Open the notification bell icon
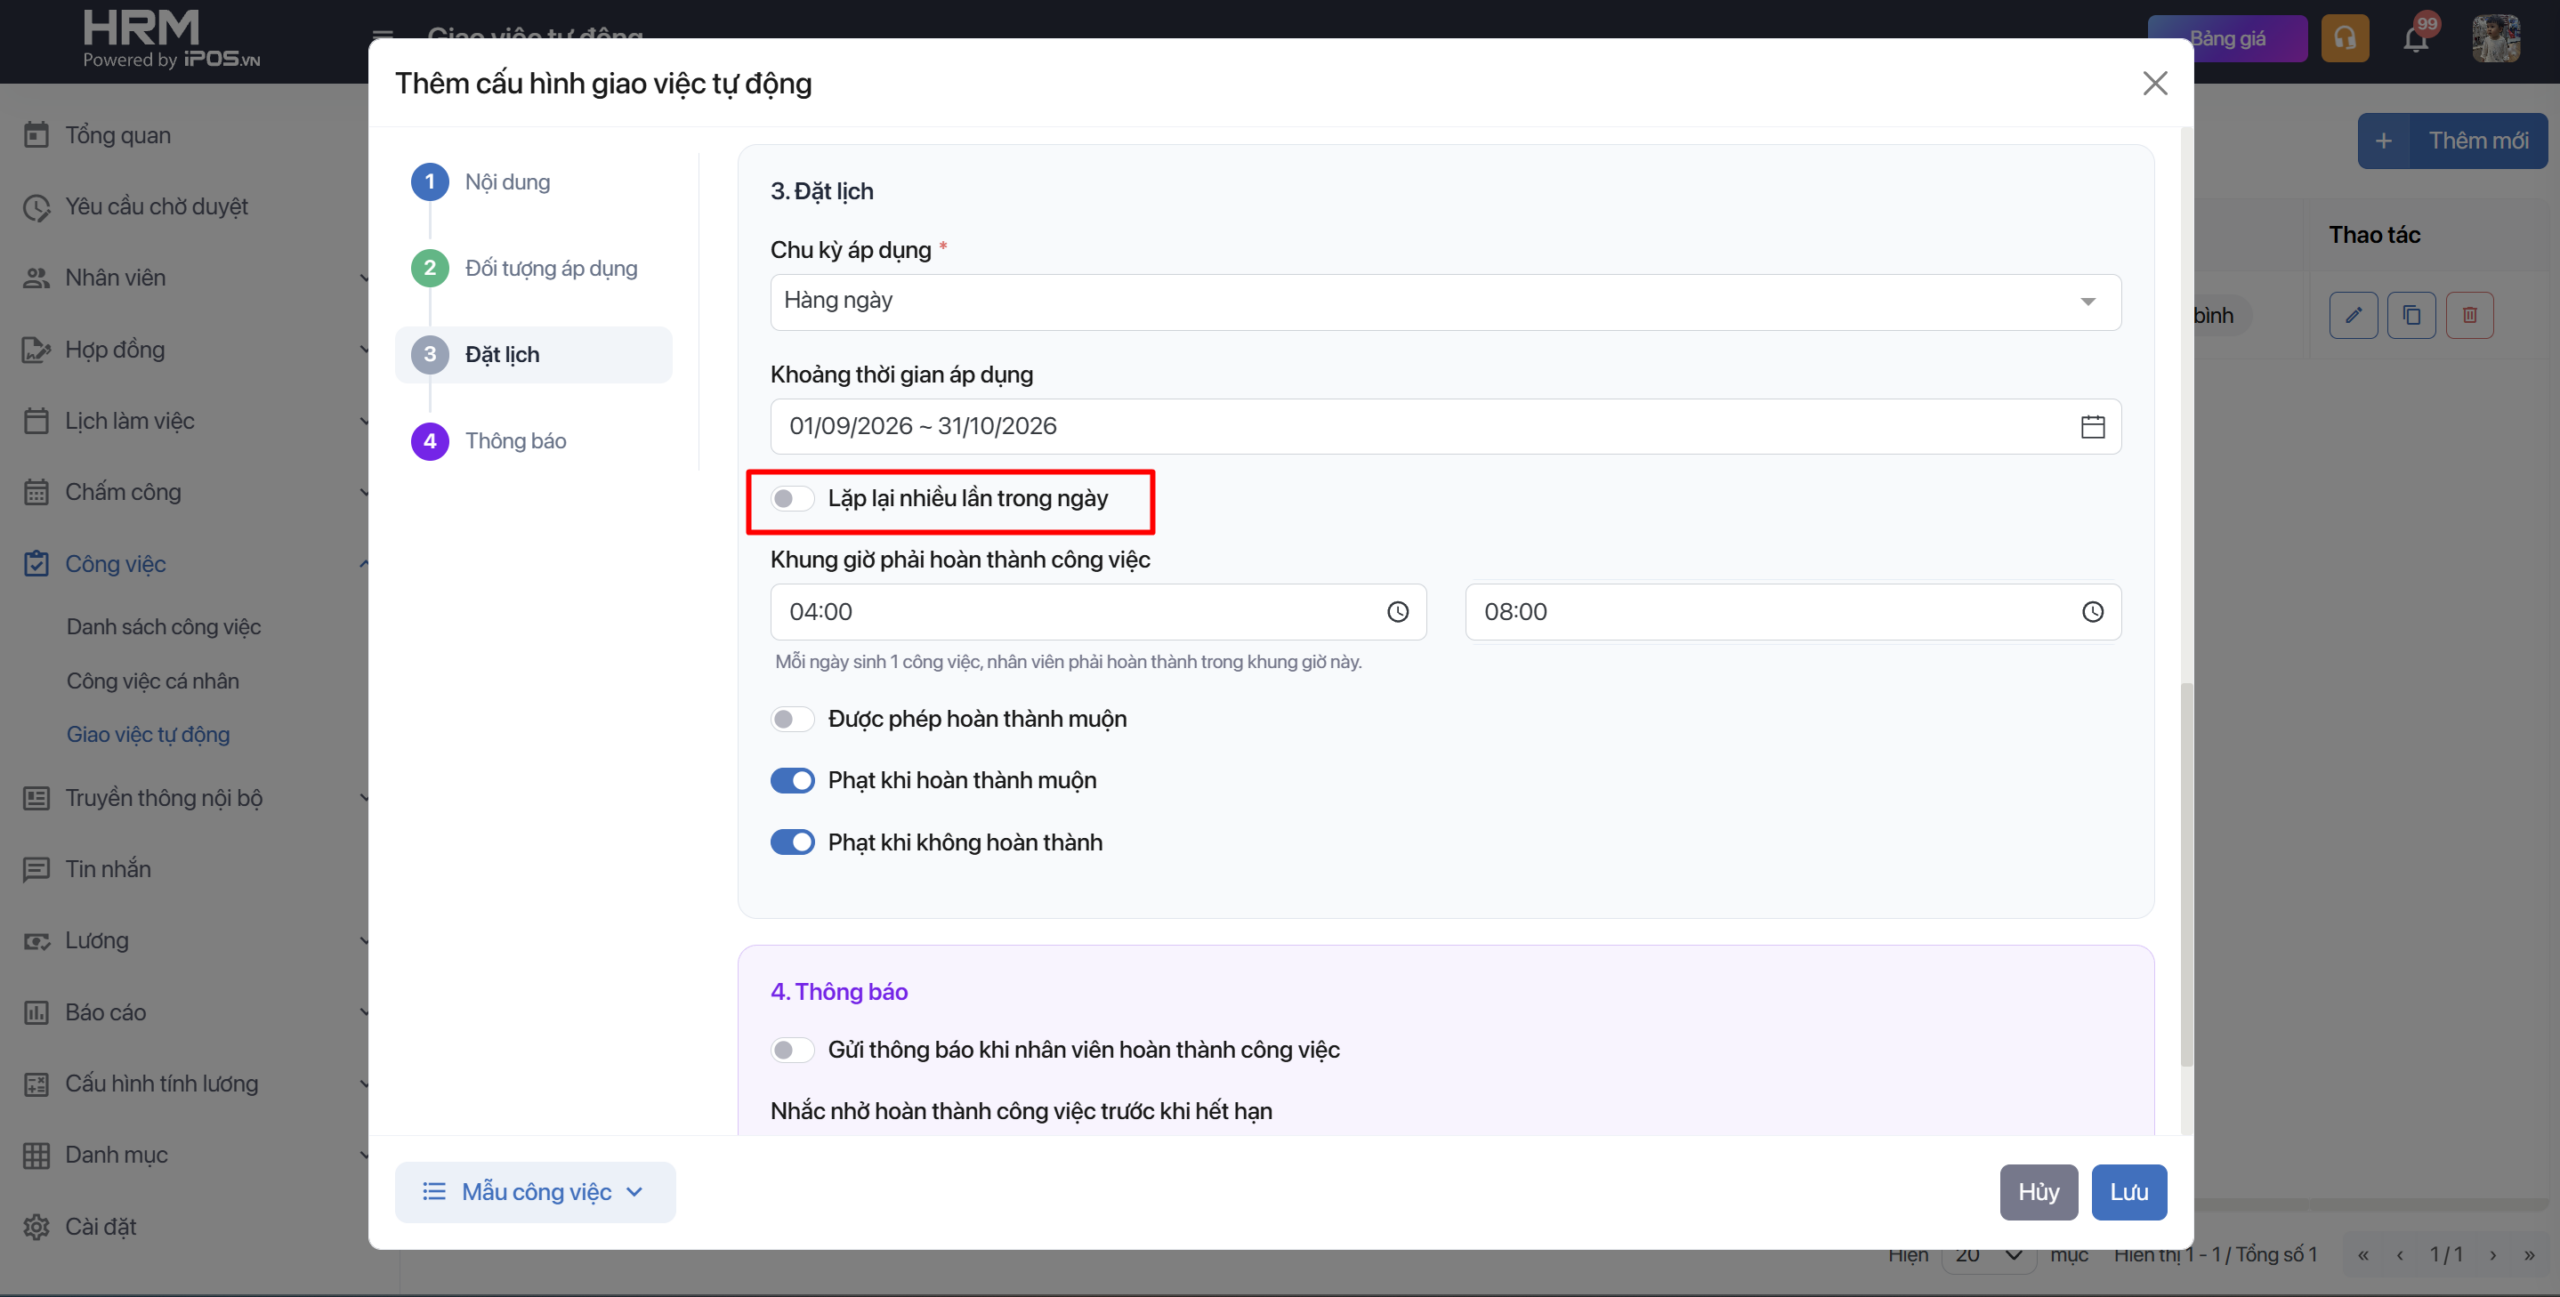 tap(2416, 39)
